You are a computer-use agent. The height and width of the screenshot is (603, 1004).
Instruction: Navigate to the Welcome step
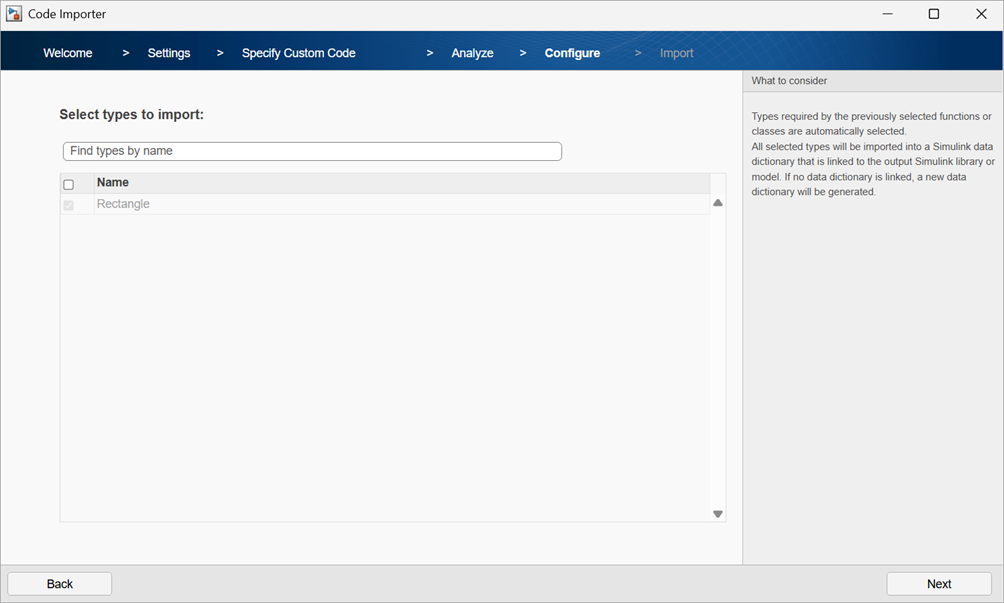pos(67,52)
